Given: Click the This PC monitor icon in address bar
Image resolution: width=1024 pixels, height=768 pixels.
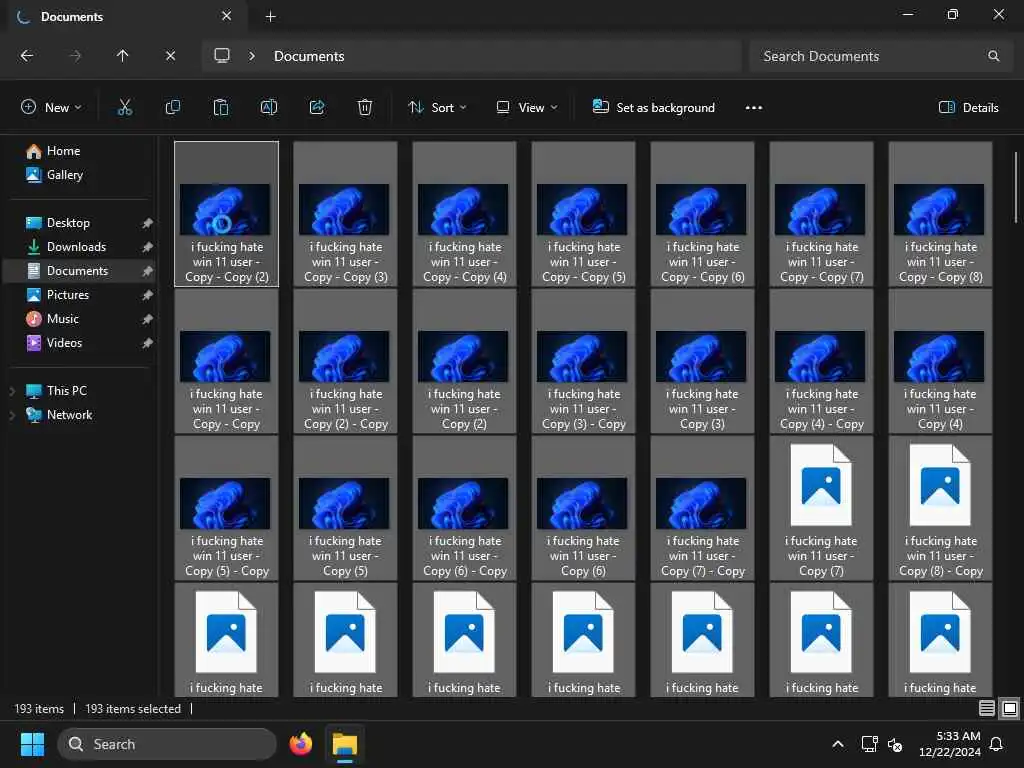Looking at the screenshot, I should 222,56.
